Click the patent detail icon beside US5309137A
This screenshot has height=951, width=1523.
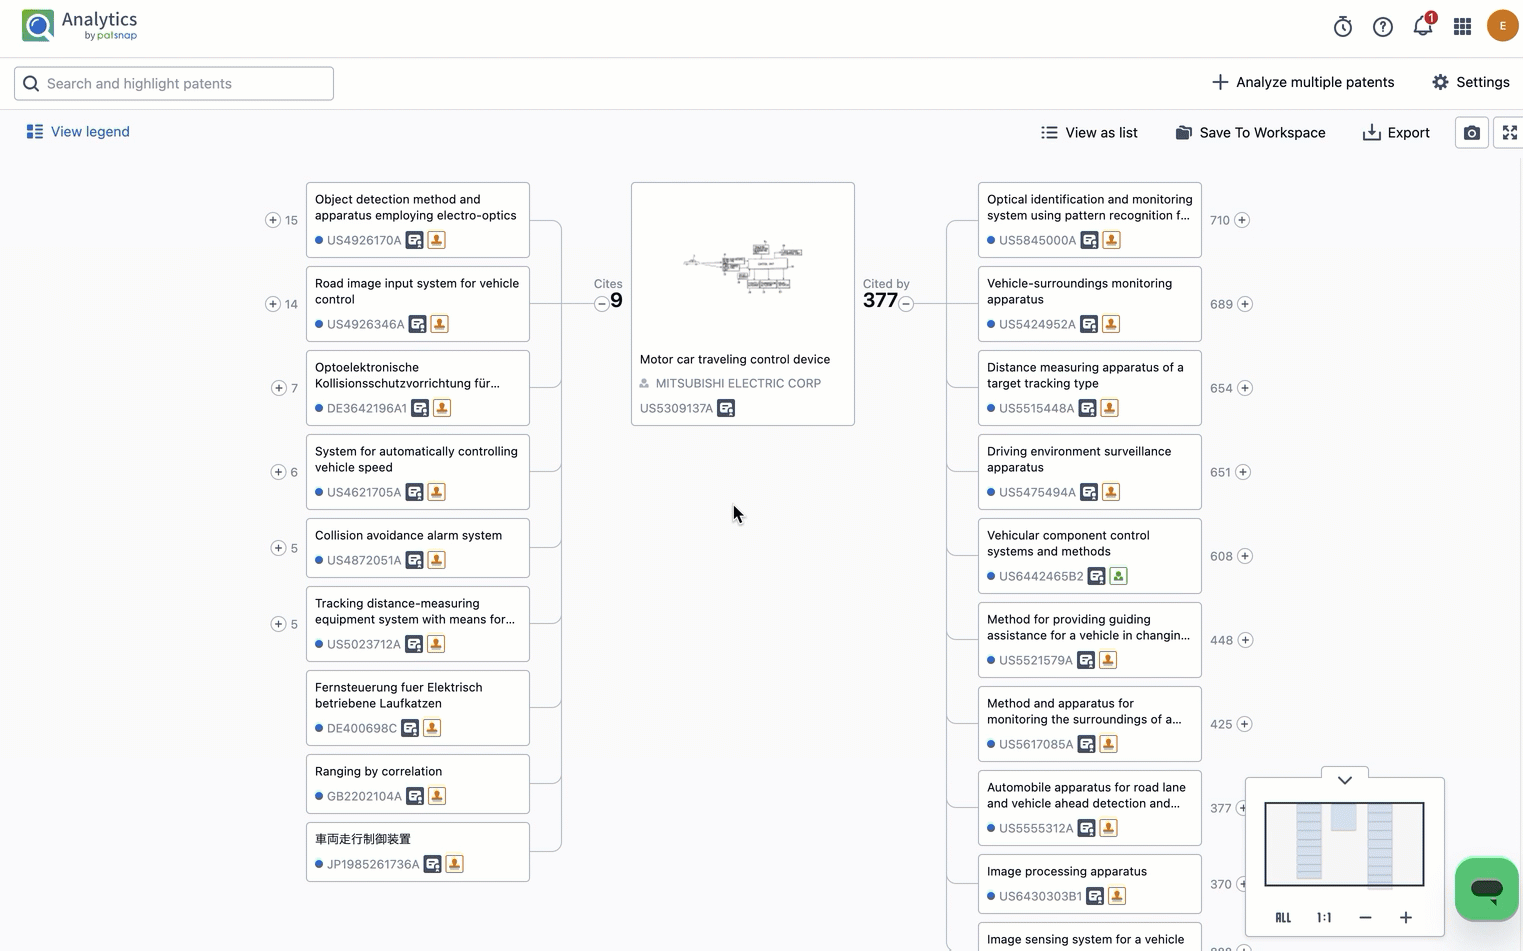coord(726,408)
